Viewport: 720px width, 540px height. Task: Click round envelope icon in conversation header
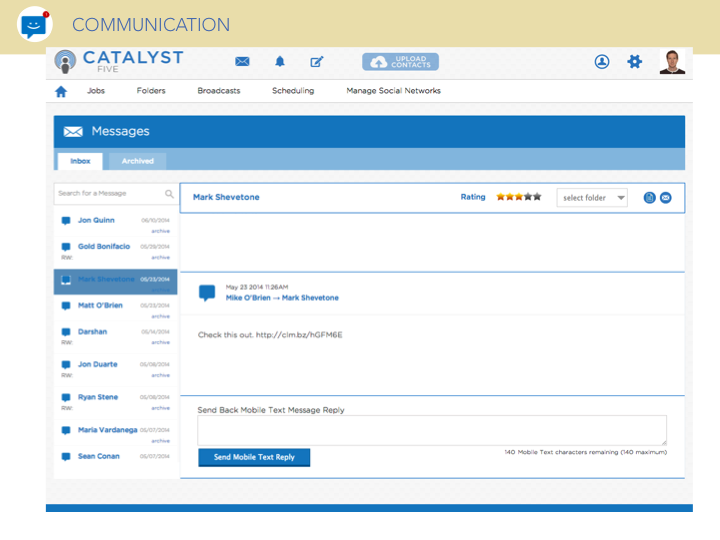[665, 198]
